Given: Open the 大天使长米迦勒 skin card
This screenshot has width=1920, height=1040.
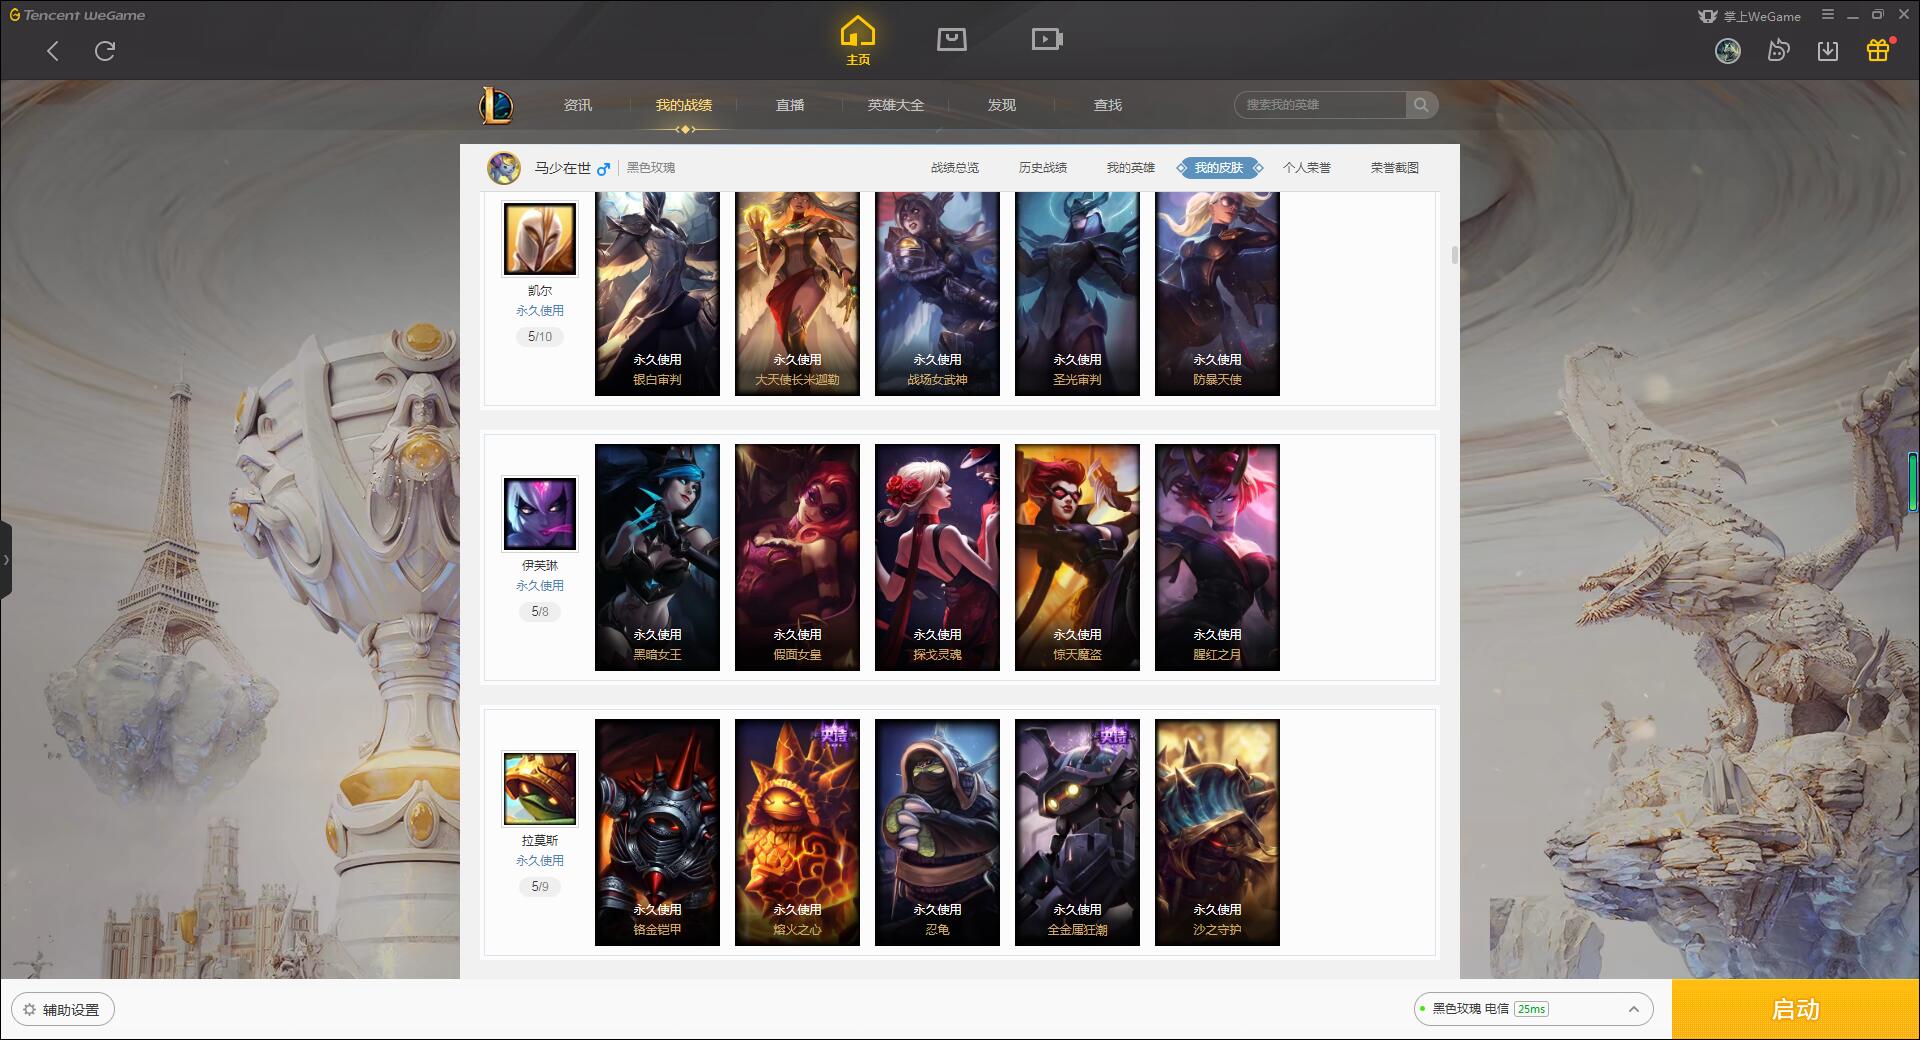Looking at the screenshot, I should click(797, 294).
